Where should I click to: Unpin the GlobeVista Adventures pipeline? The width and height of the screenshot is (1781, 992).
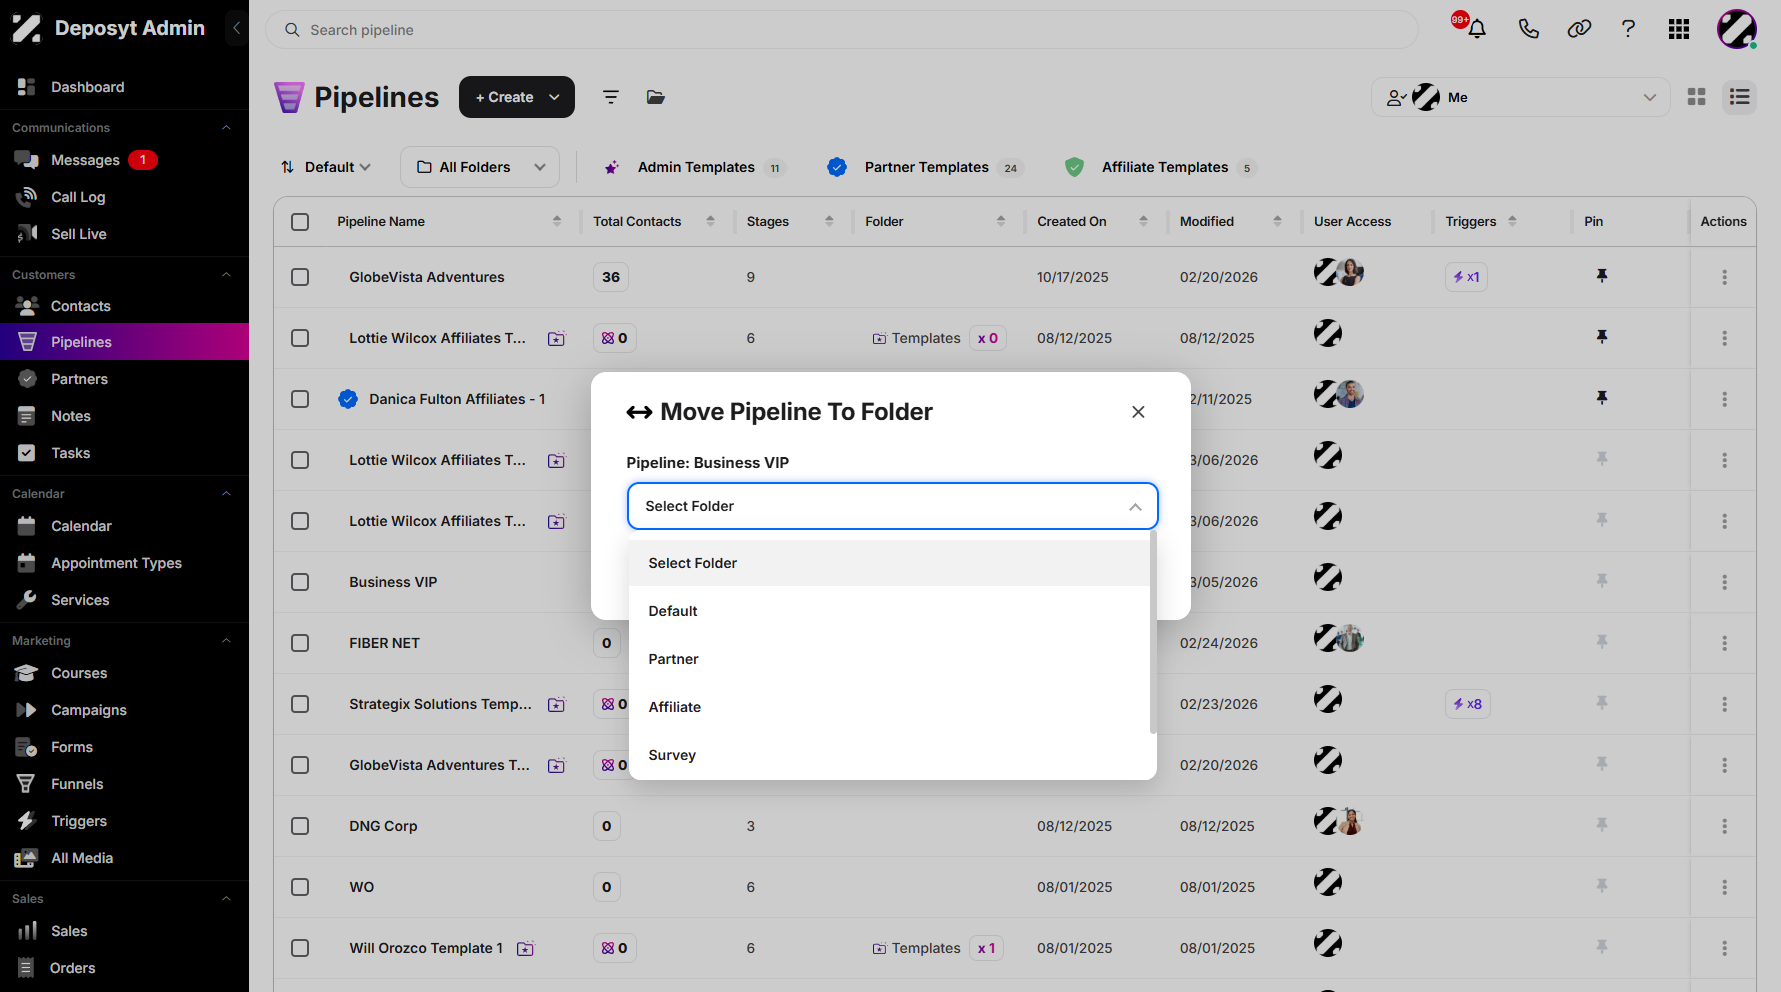[1602, 276]
